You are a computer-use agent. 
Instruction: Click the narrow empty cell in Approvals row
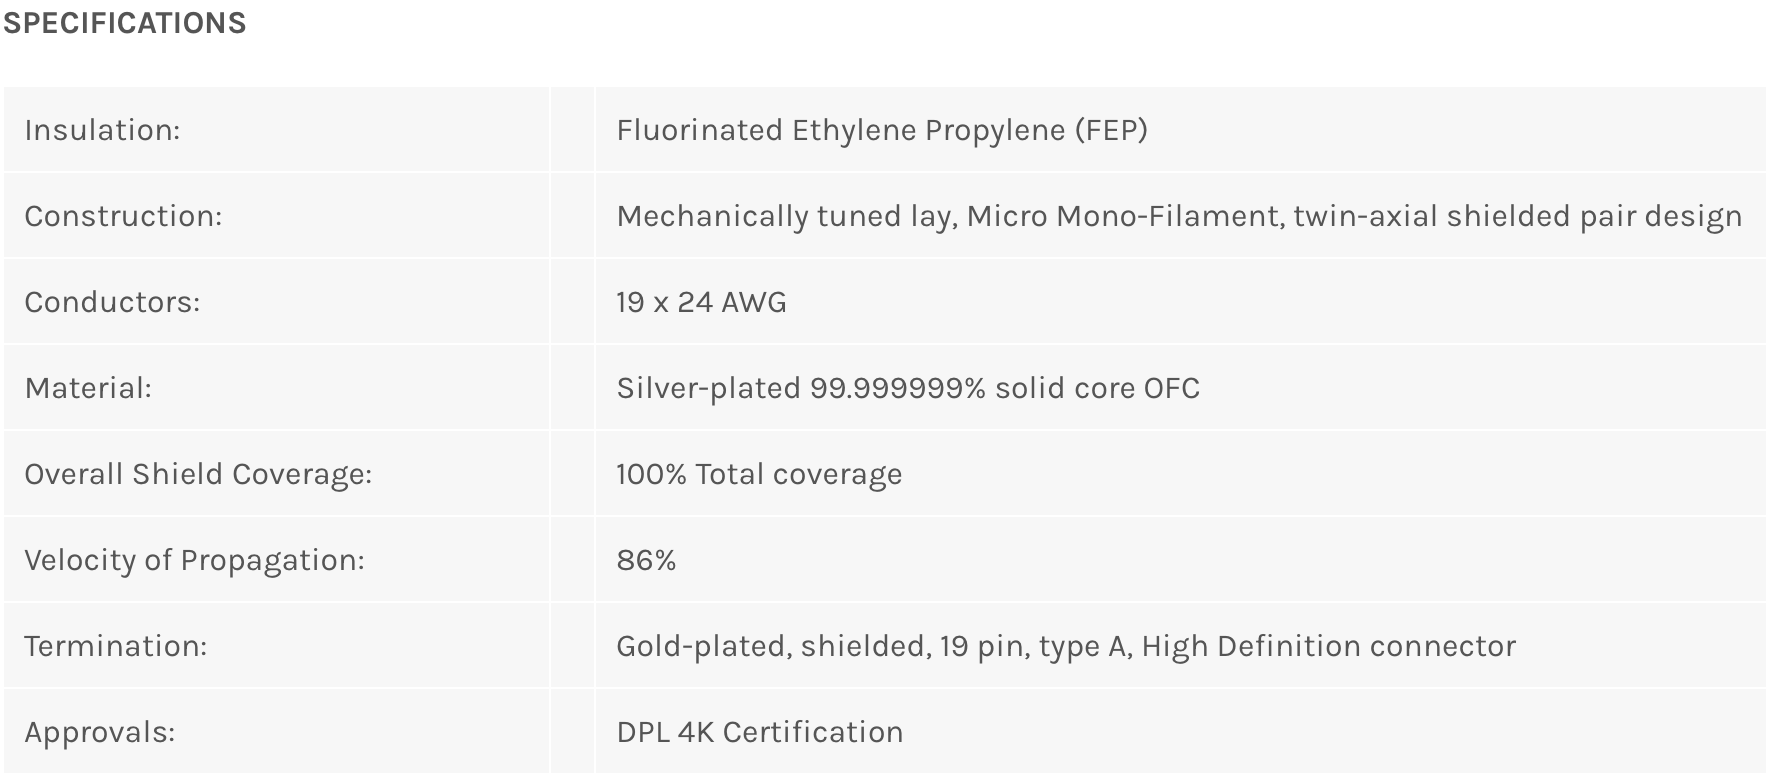[x=572, y=732]
